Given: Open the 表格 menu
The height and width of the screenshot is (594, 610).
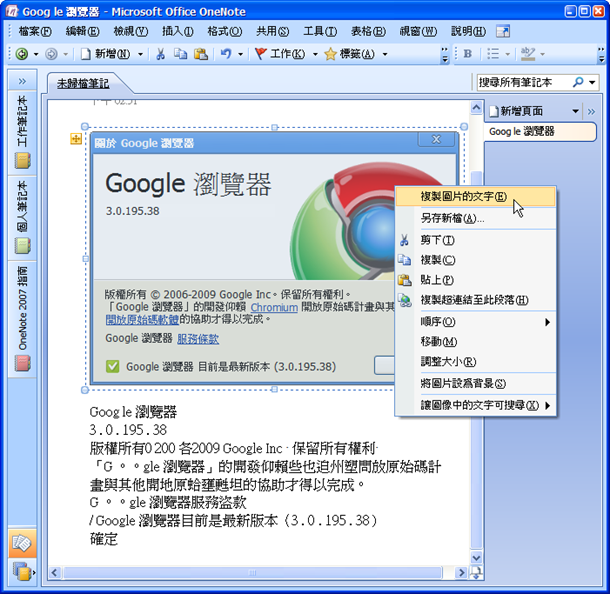Looking at the screenshot, I should tap(368, 31).
